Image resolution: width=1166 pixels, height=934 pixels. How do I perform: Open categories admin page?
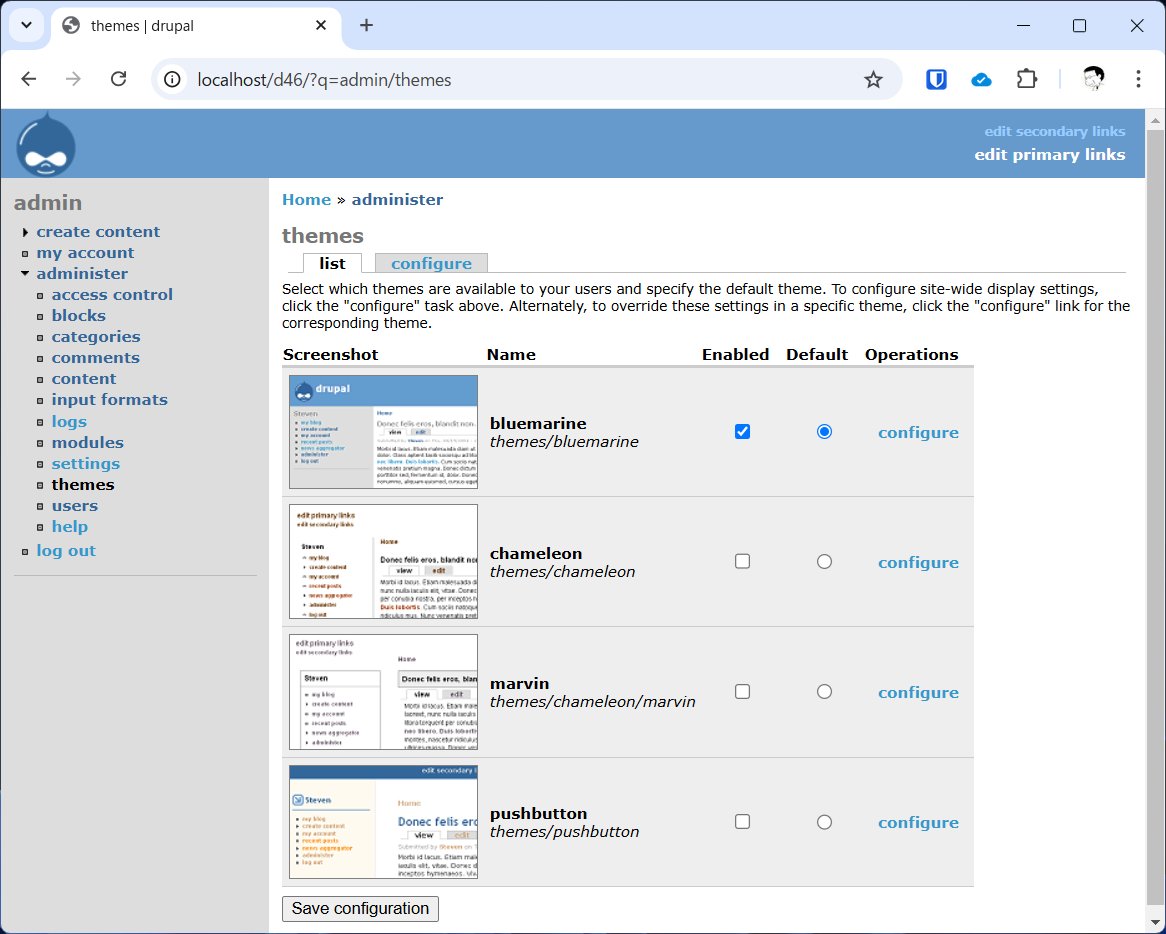(x=95, y=337)
